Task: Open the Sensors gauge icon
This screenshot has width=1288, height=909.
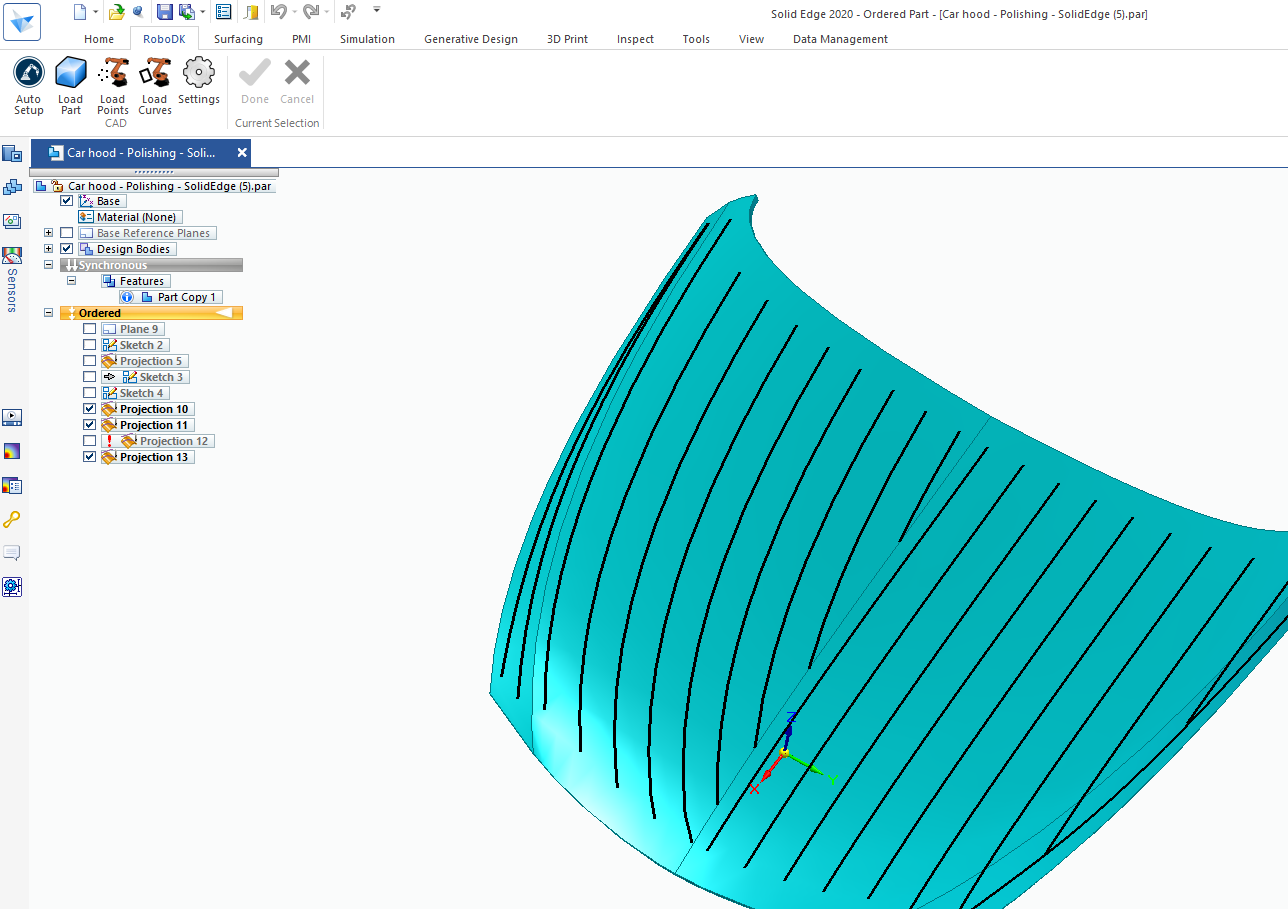Action: [12, 255]
